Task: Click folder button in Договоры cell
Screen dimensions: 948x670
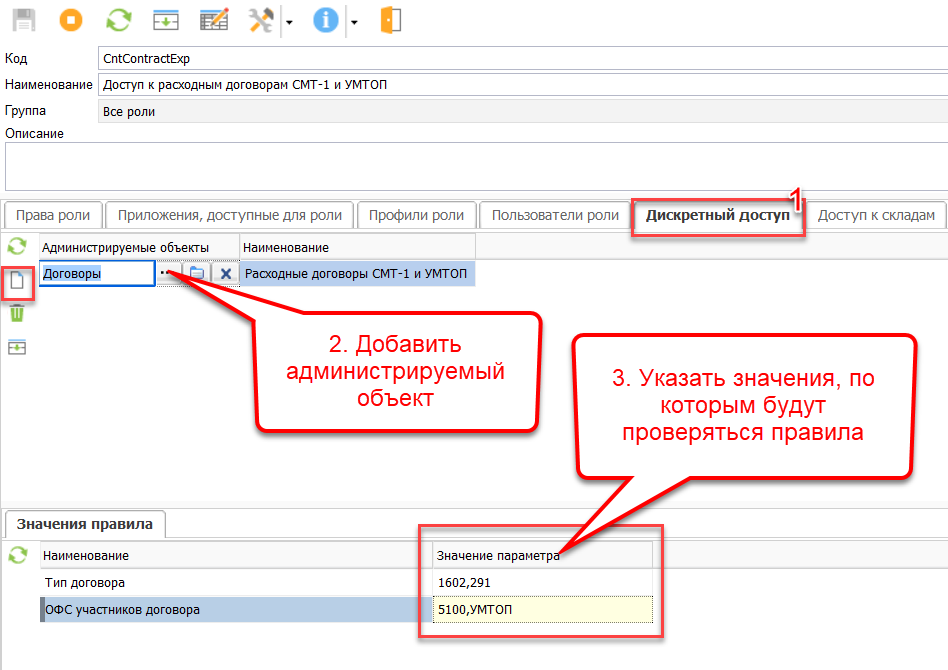Action: (197, 273)
